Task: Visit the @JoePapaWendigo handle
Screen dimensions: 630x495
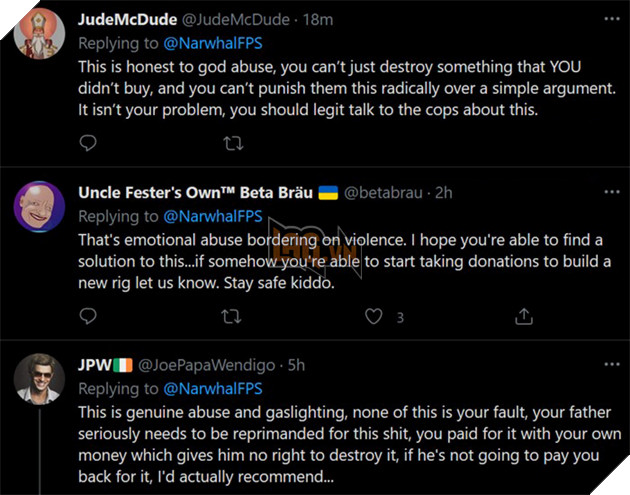Action: coord(202,366)
